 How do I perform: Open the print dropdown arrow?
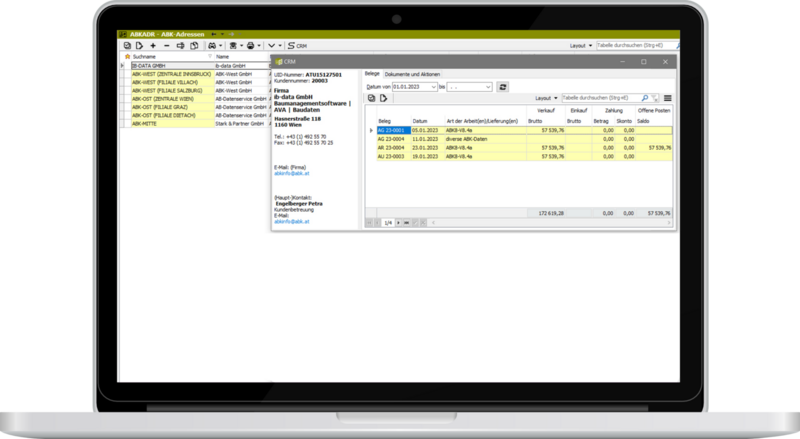(259, 46)
